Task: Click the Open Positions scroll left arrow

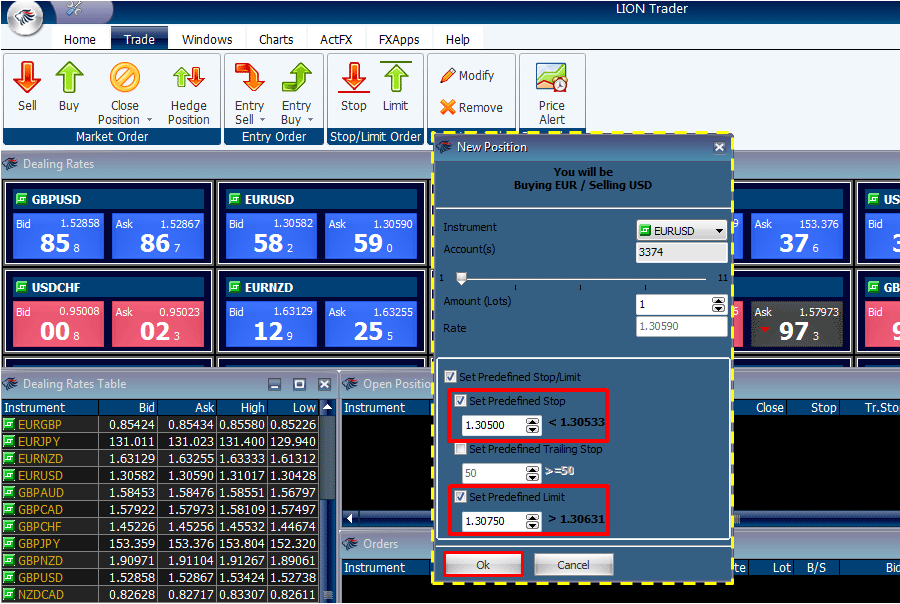Action: click(350, 518)
